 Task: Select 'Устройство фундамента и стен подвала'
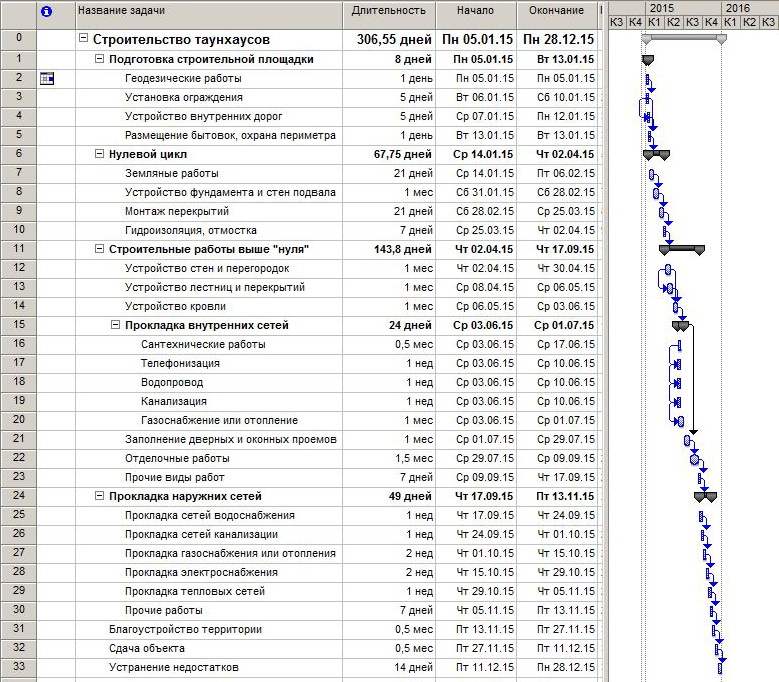tap(231, 192)
